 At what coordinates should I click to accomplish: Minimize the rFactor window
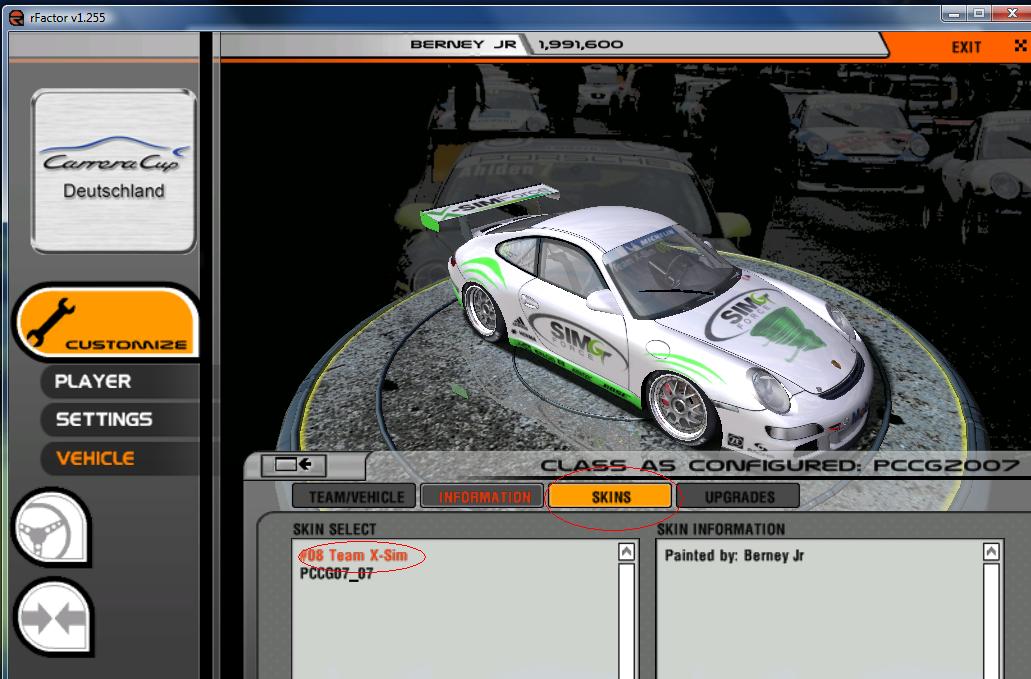[x=955, y=13]
